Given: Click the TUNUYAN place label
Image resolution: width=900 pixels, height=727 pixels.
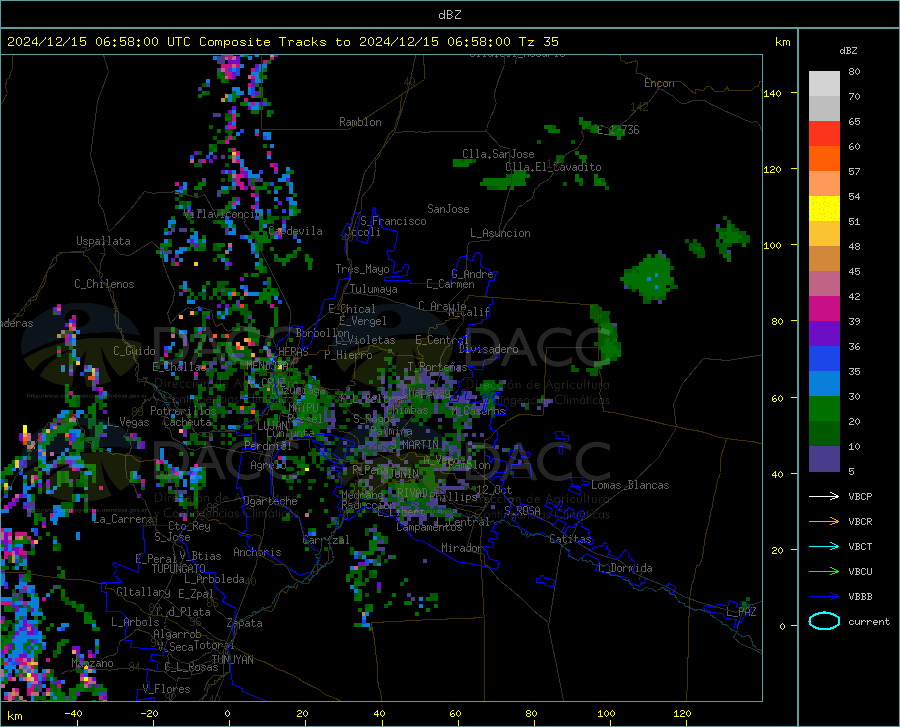Looking at the screenshot, I should pos(232,660).
